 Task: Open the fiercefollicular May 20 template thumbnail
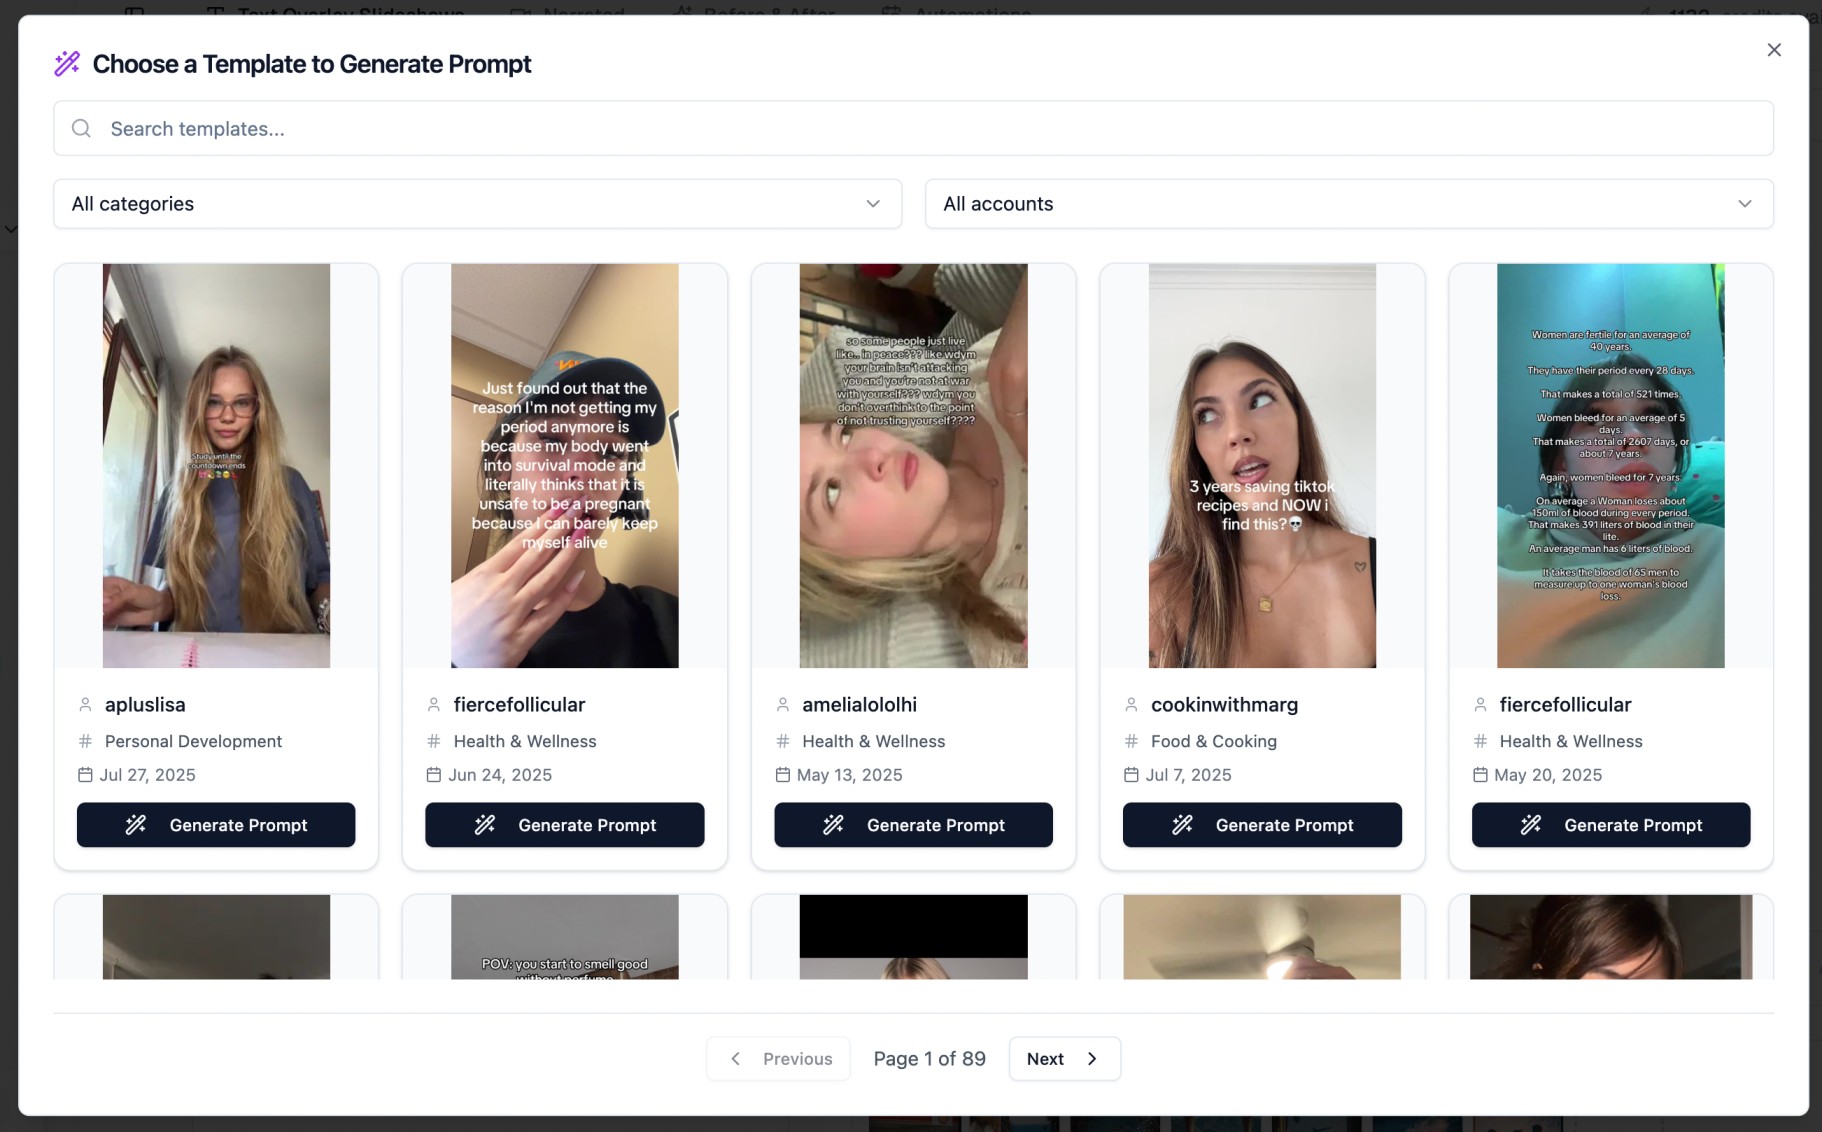tap(1610, 466)
